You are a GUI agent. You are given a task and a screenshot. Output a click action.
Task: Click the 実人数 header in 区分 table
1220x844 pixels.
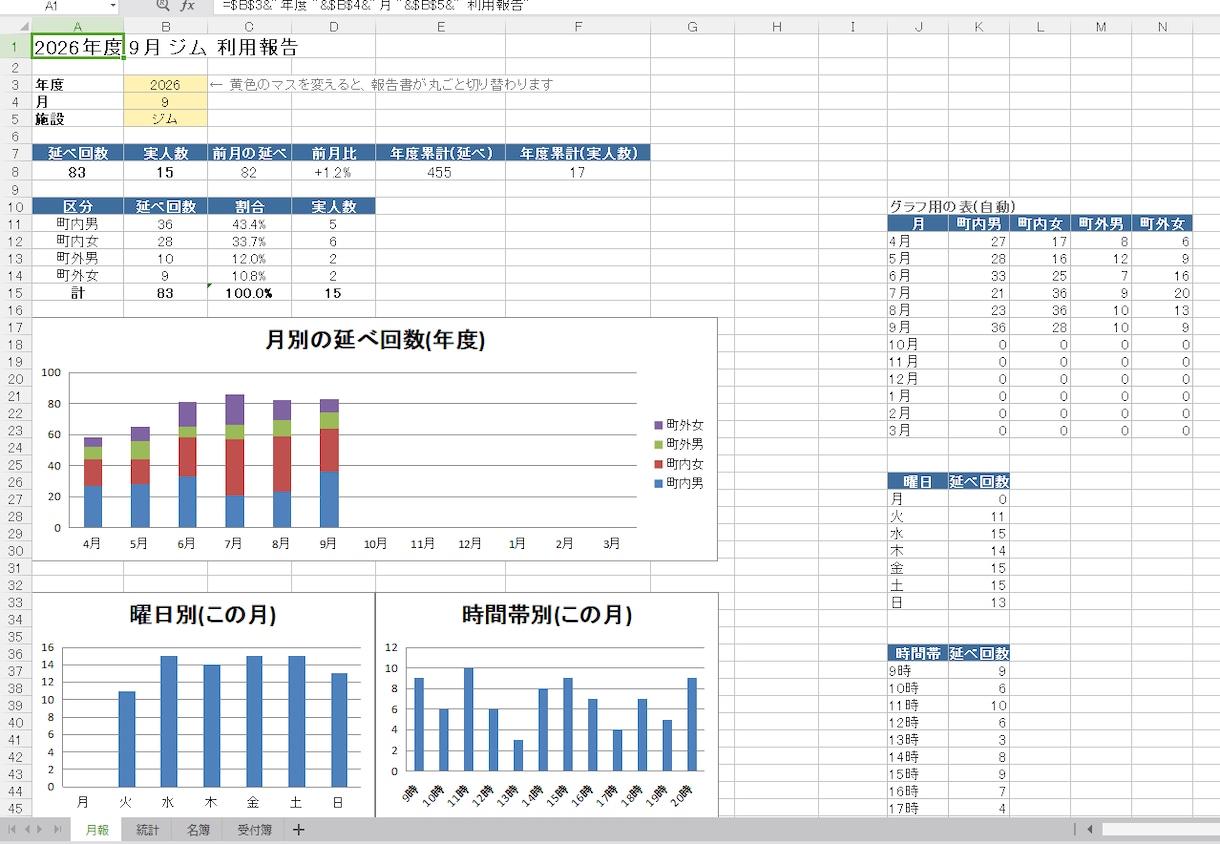coord(333,206)
